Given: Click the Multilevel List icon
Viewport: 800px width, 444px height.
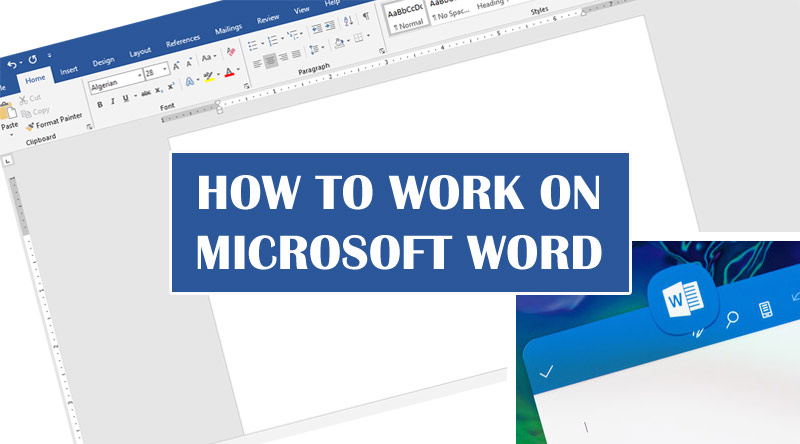Looking at the screenshot, I should click(x=293, y=35).
